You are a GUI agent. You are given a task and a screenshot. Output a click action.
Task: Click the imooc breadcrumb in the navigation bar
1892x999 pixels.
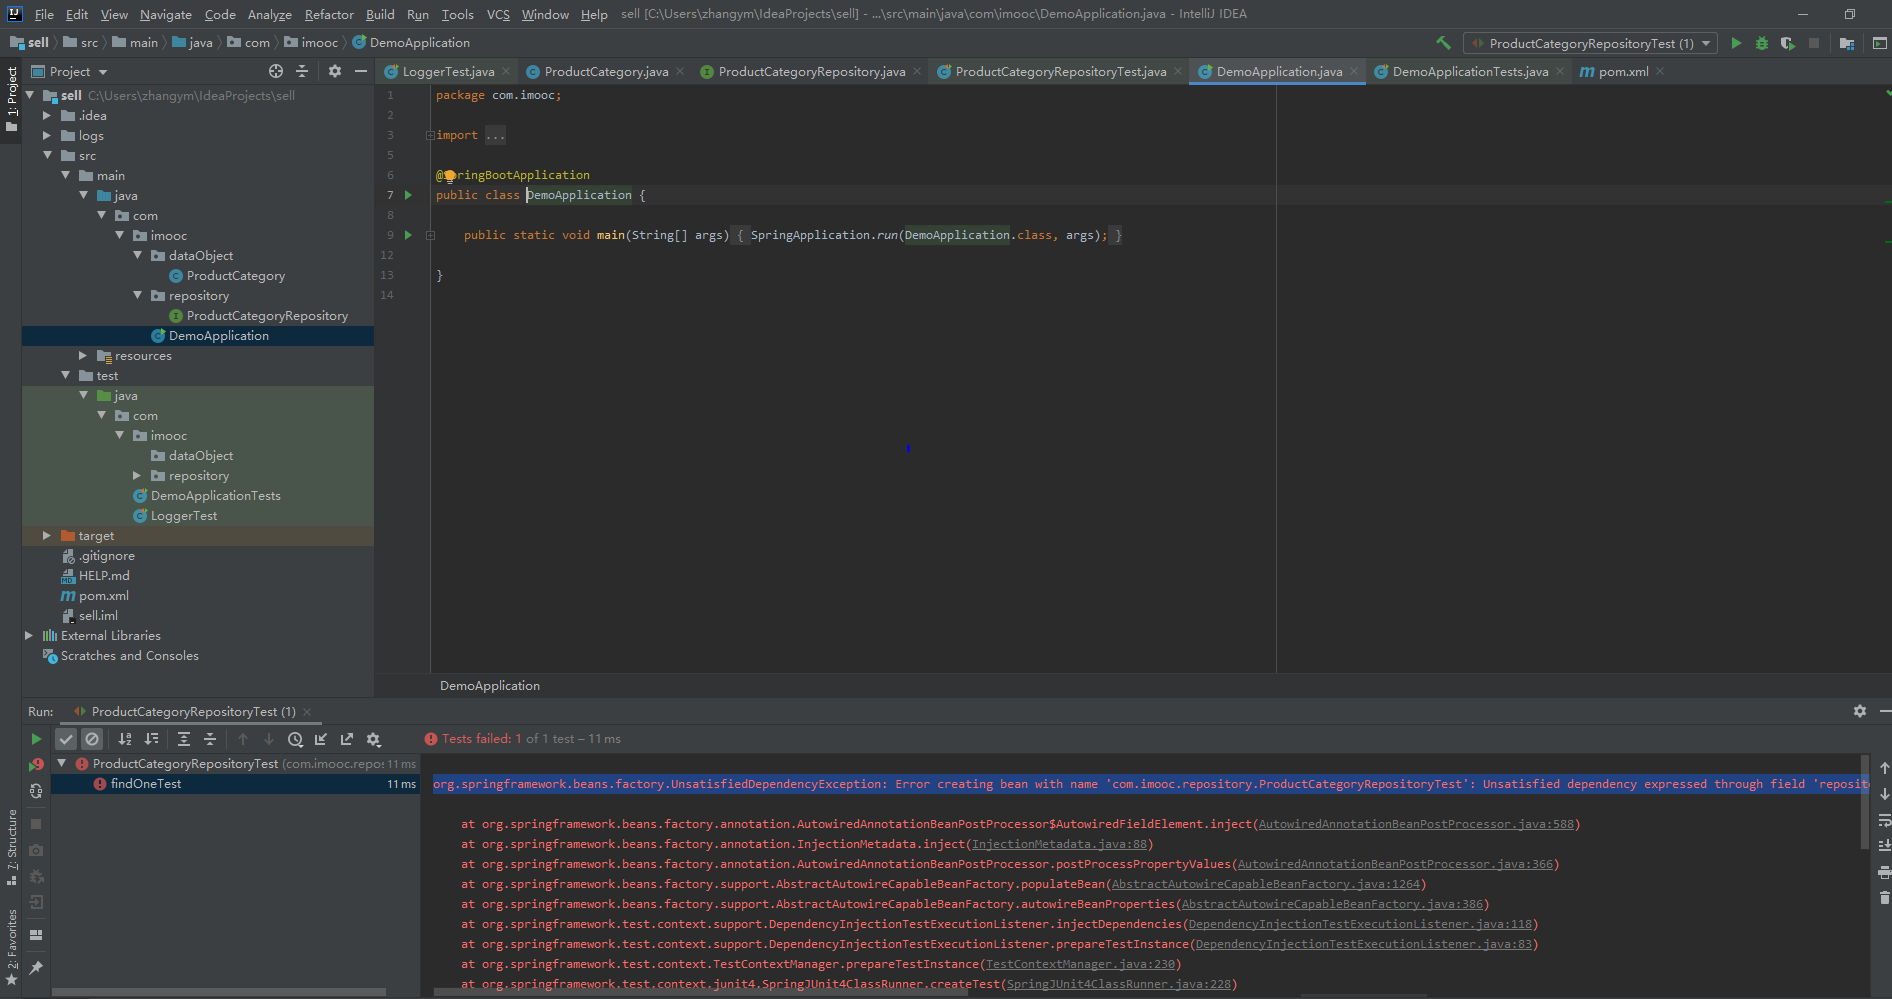[311, 42]
